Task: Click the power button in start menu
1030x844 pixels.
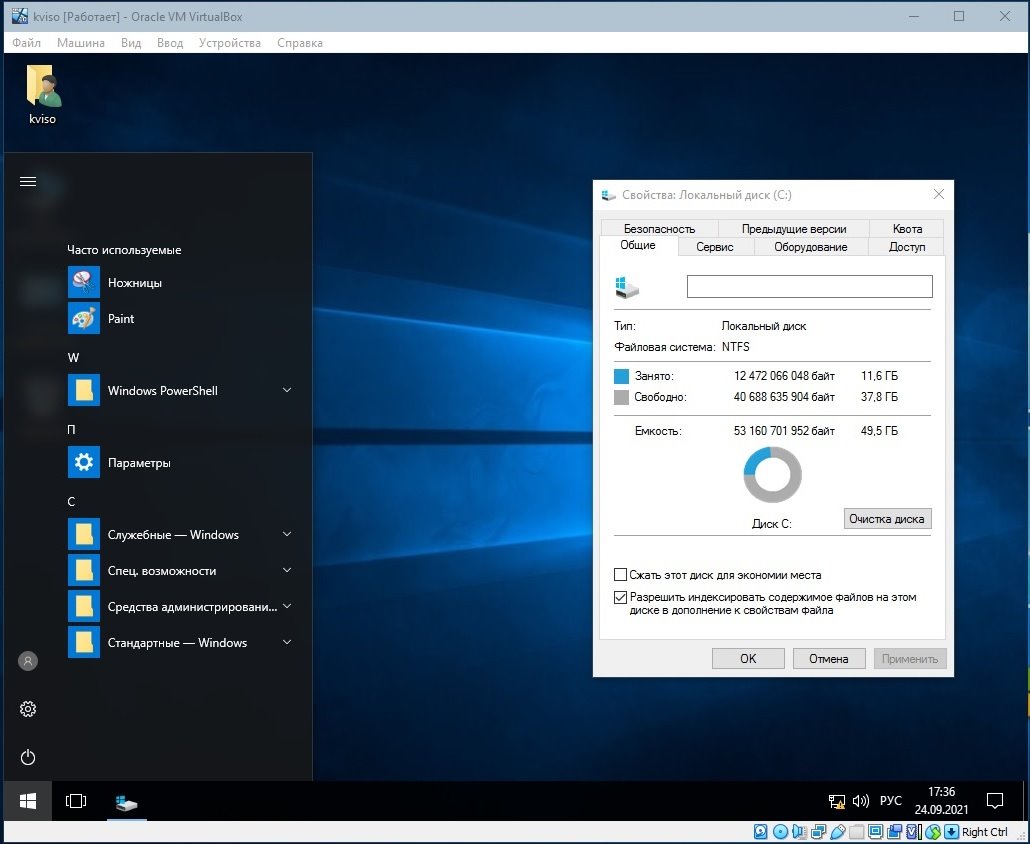Action: pos(28,757)
